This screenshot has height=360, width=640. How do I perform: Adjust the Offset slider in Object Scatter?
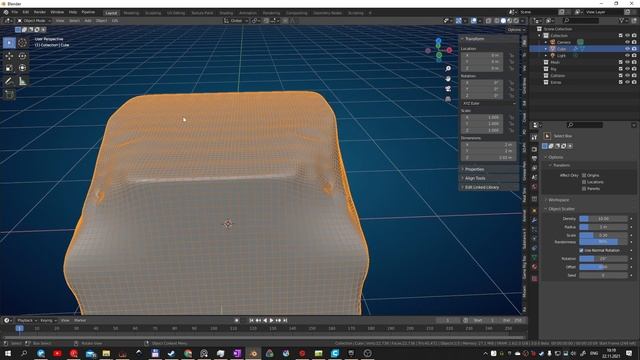[x=603, y=267]
